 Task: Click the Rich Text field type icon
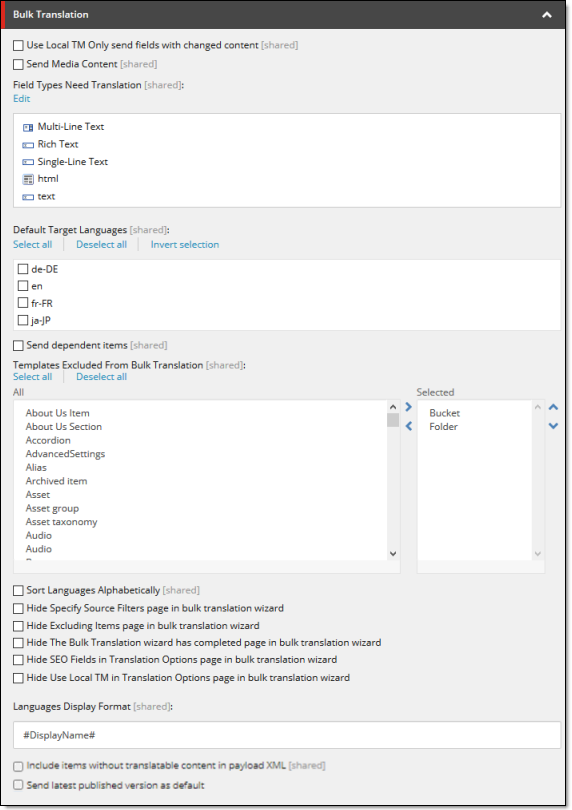[x=28, y=145]
